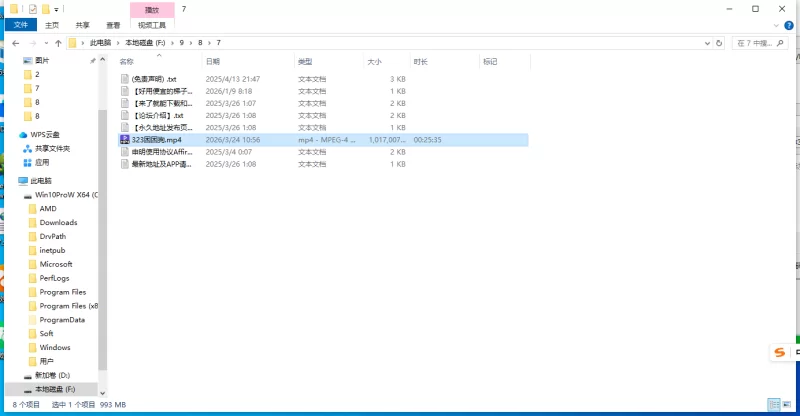Select the Downloads folder in navigation tree

point(58,222)
